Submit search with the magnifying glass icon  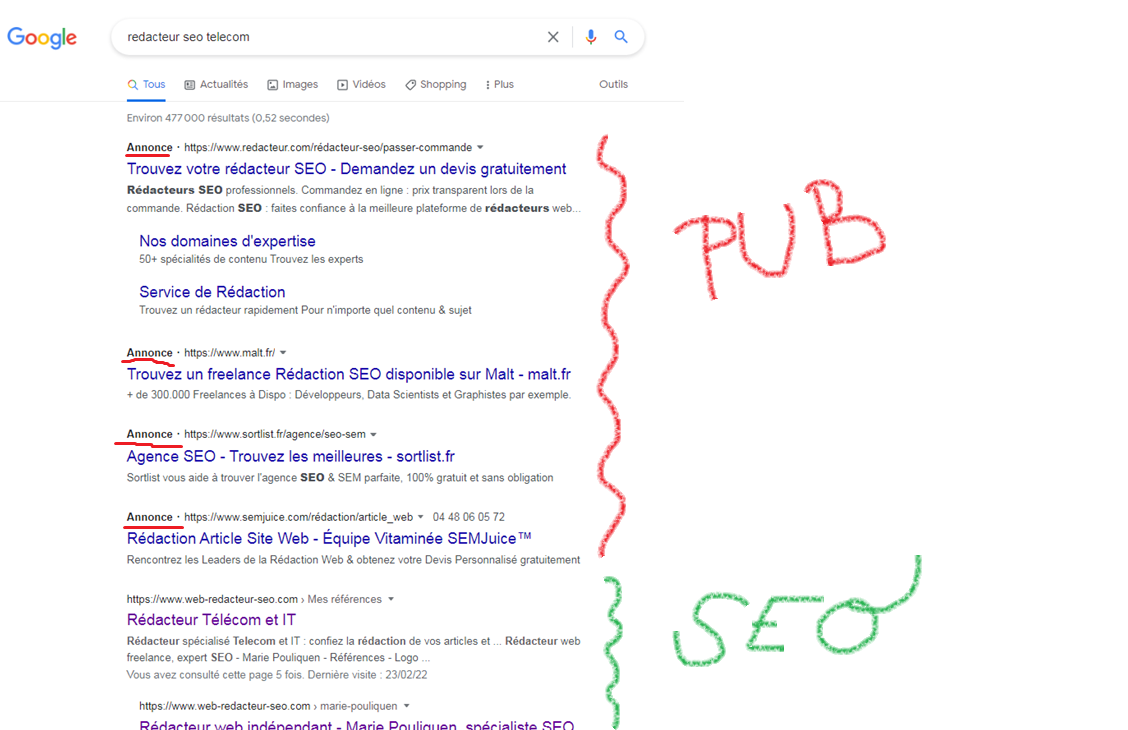621,37
